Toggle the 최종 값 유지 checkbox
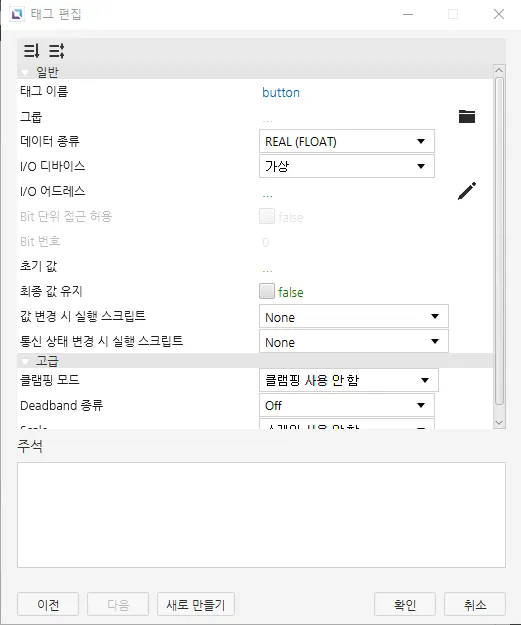The image size is (521, 625). (x=267, y=291)
